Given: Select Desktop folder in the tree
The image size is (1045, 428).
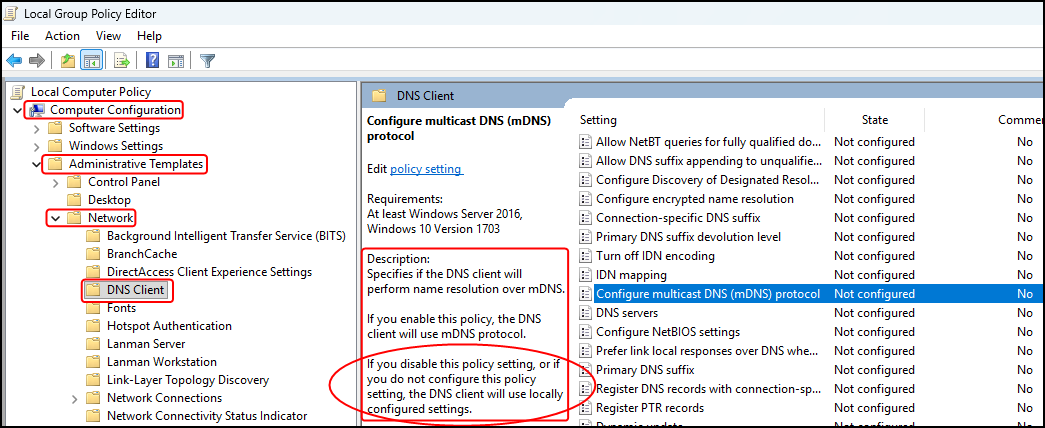Looking at the screenshot, I should pos(109,200).
